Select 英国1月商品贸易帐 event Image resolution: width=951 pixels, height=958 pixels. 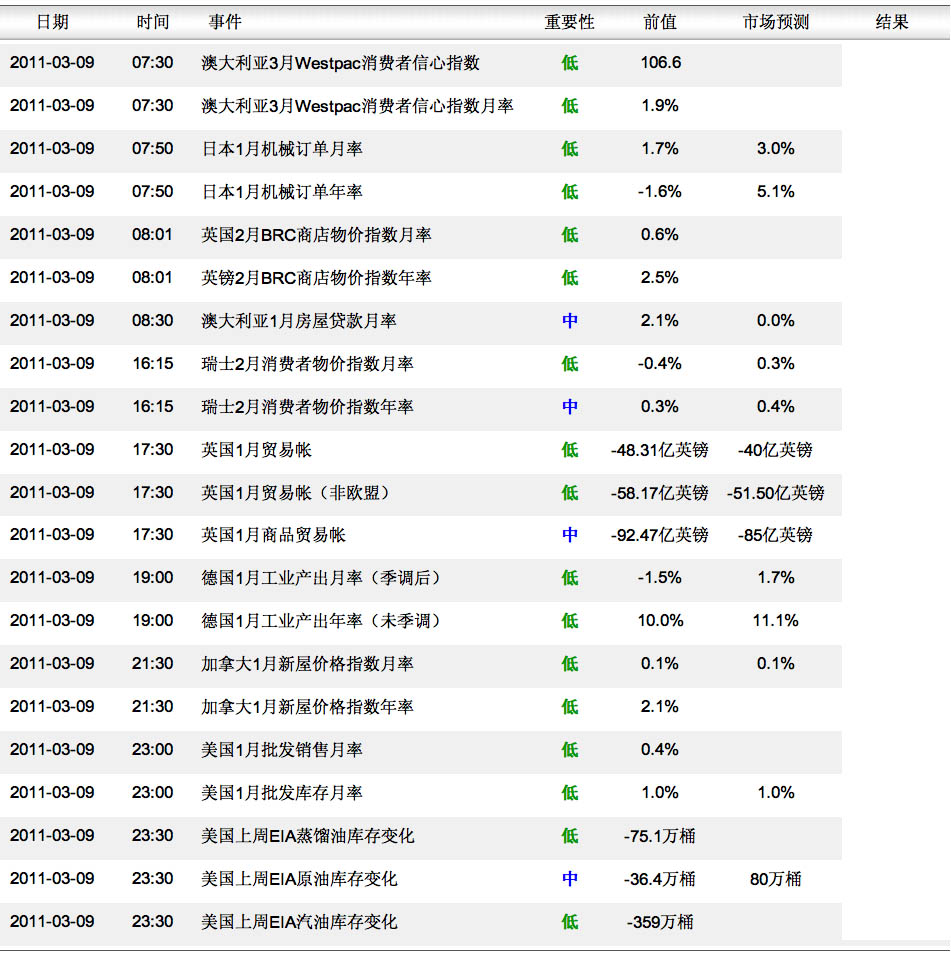[x=274, y=535]
